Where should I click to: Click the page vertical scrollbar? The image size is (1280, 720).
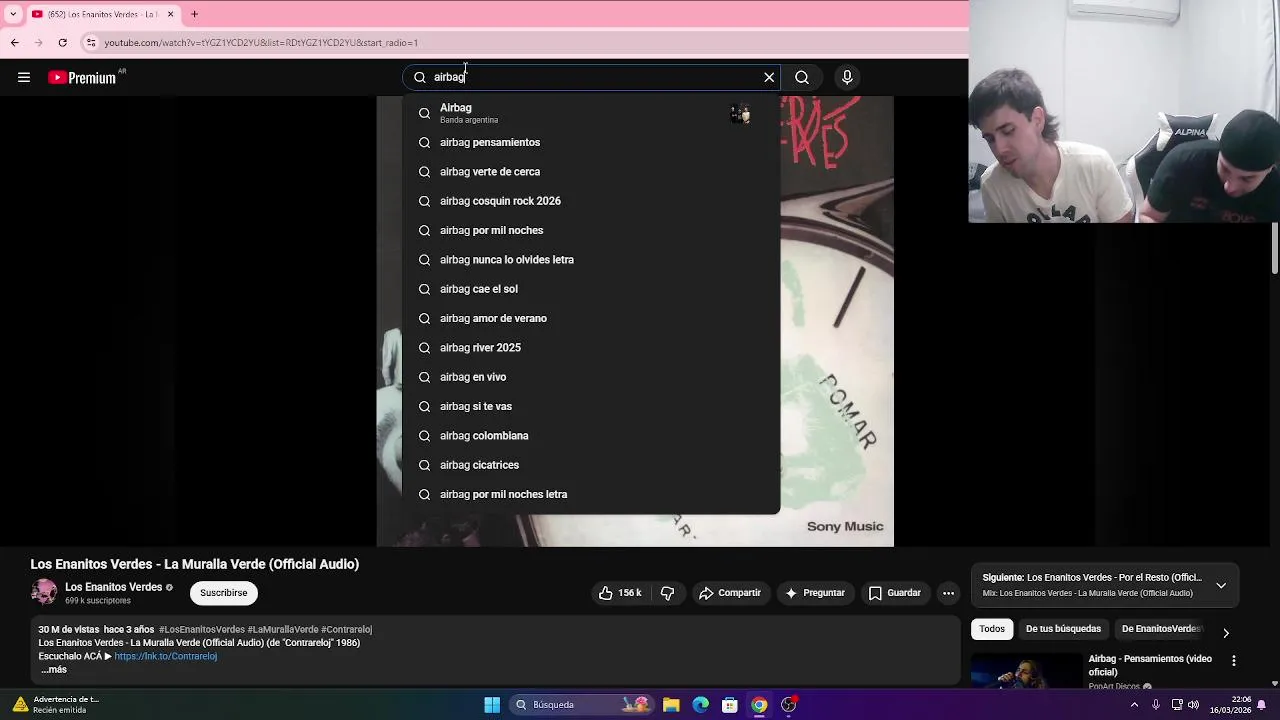[1275, 248]
